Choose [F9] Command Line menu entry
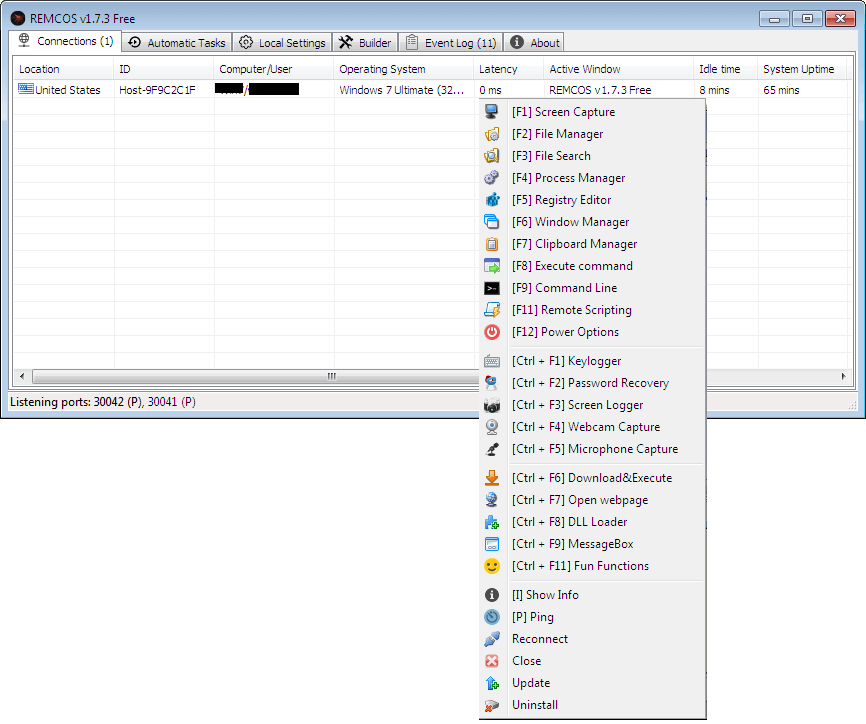Screen dimensions: 866x724 click(x=593, y=288)
